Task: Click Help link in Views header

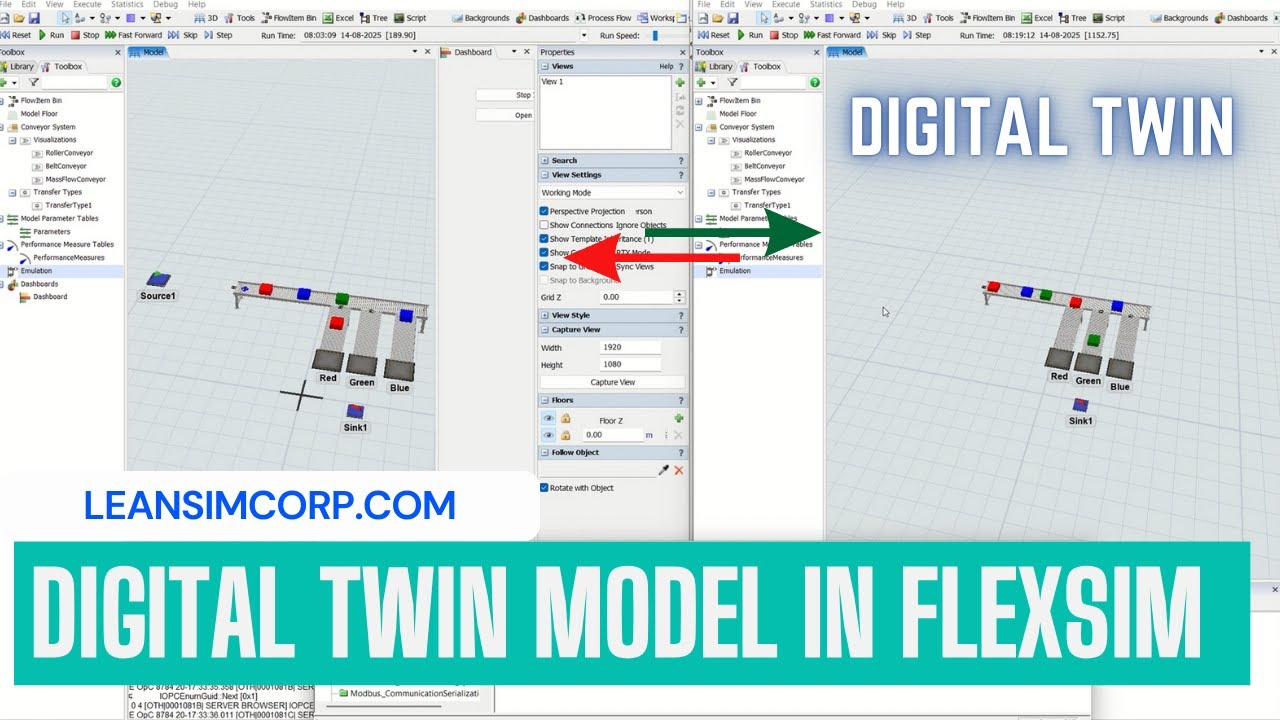Action: pyautogui.click(x=666, y=66)
